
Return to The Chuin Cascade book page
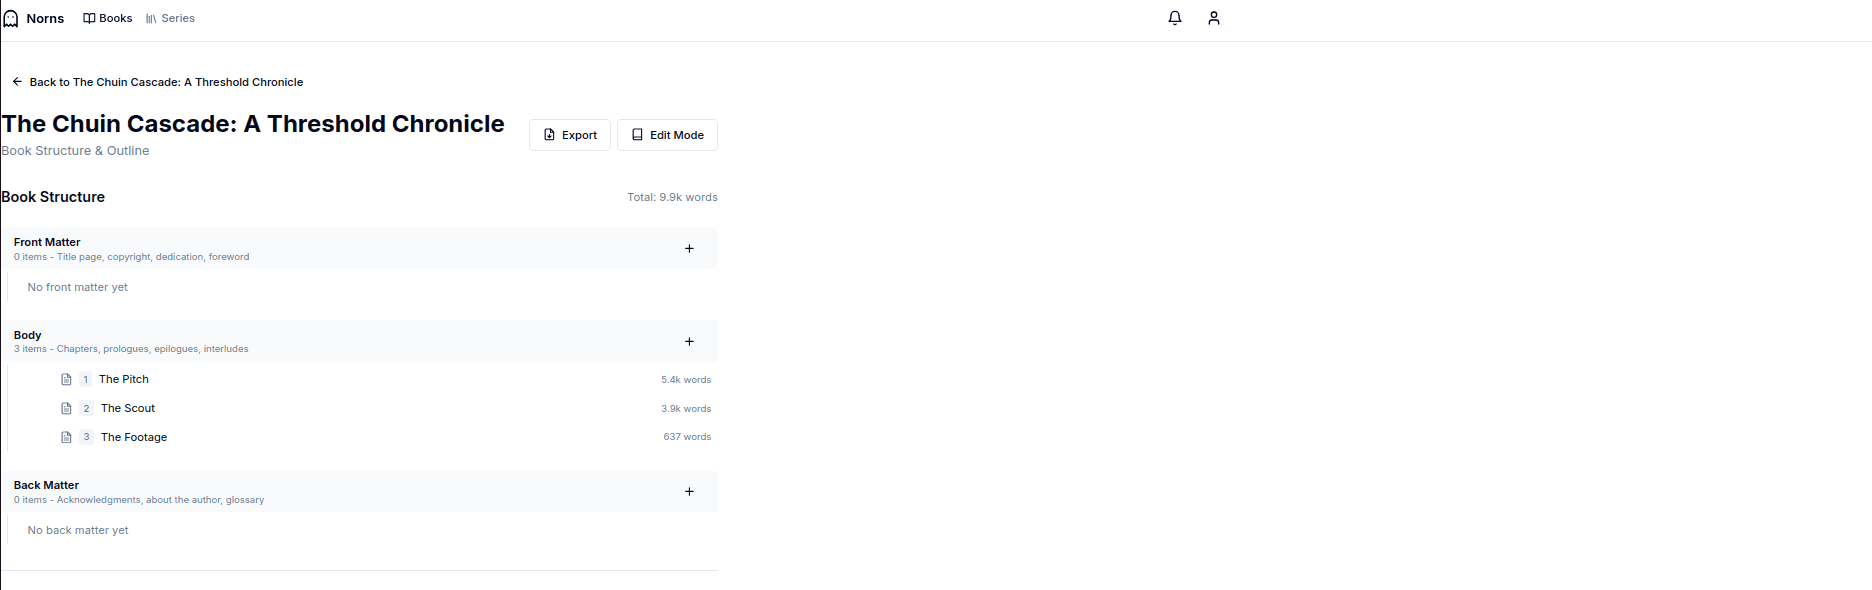click(166, 82)
